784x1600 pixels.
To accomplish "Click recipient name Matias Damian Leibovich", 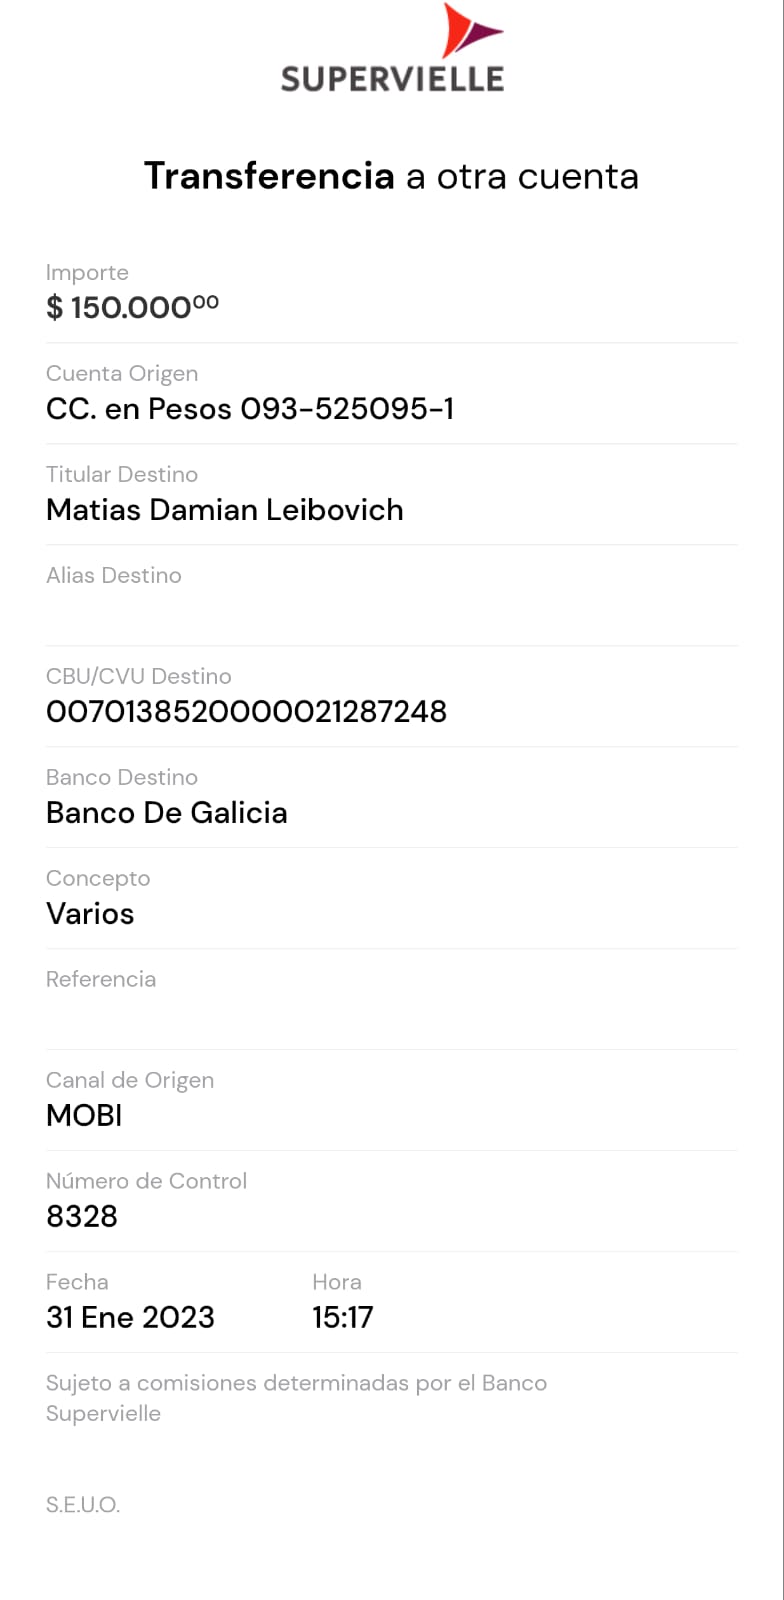I will (x=225, y=510).
